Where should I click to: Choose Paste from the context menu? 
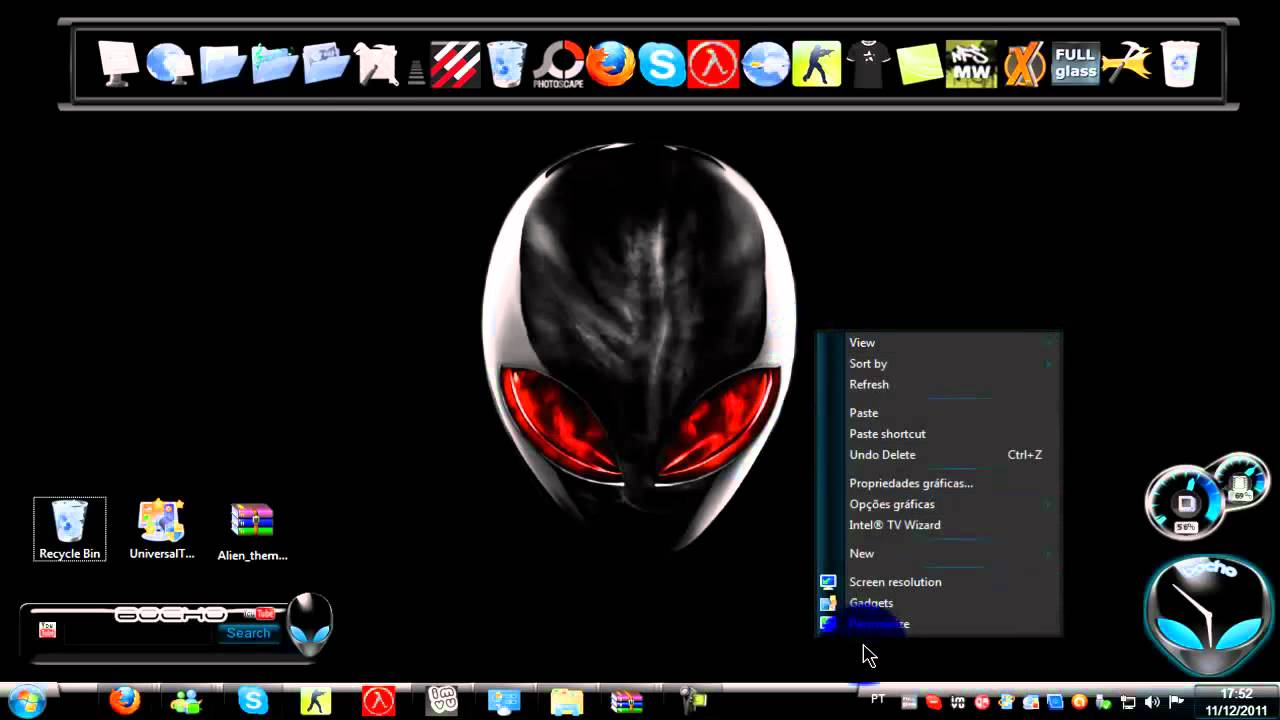[x=939, y=413]
